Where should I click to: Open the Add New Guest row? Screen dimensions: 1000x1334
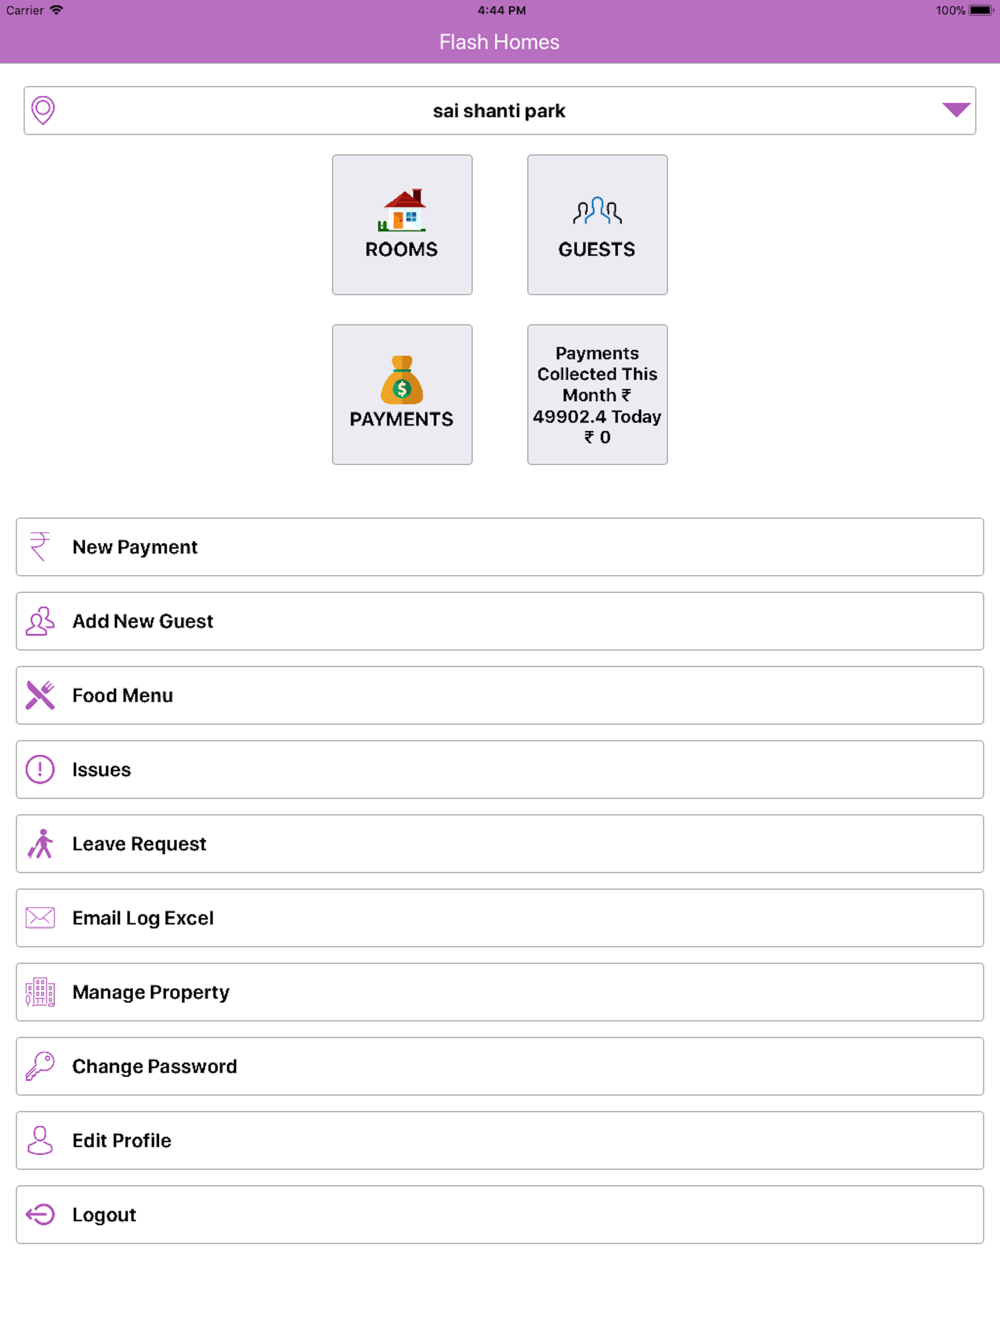[500, 621]
